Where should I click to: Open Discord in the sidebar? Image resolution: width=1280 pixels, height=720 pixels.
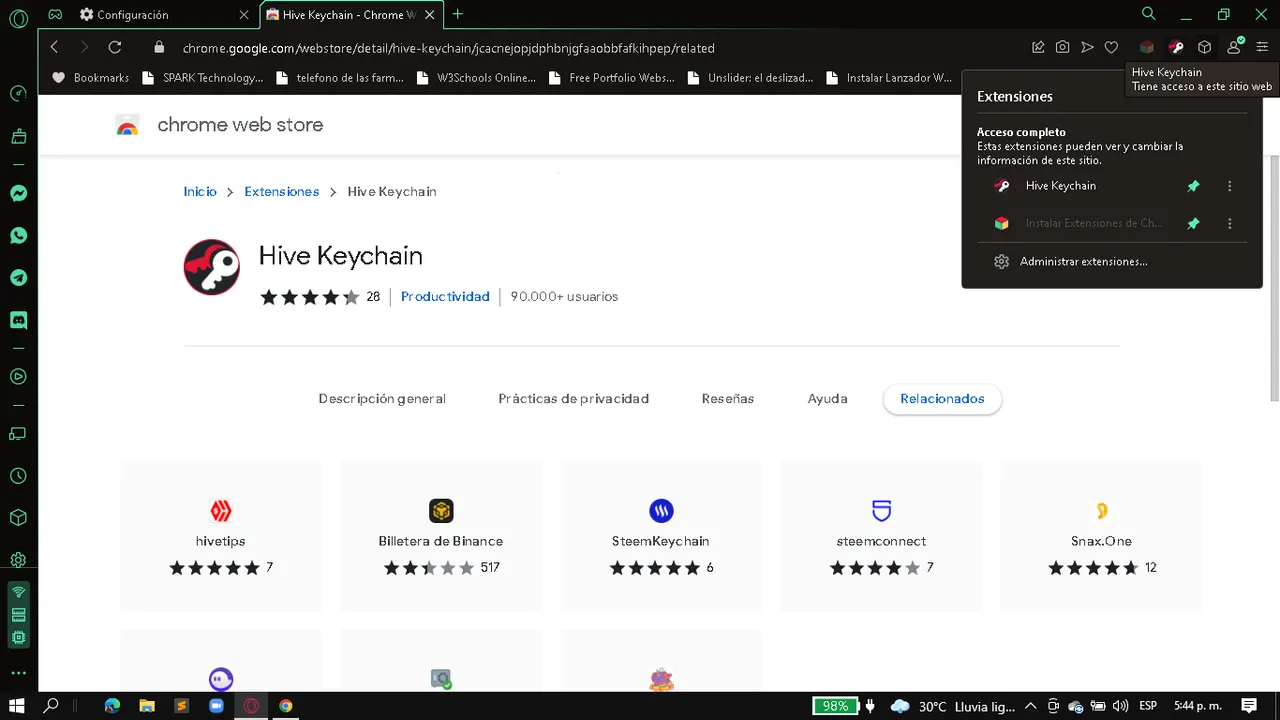tap(18, 320)
